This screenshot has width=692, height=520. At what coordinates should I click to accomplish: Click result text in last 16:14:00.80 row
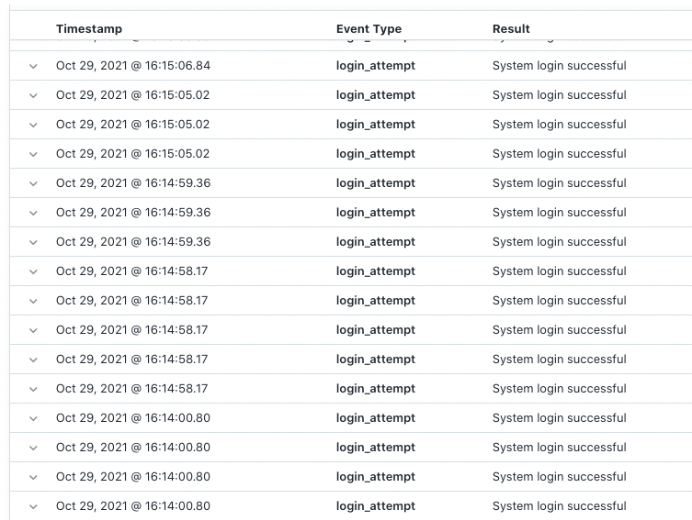(x=559, y=506)
